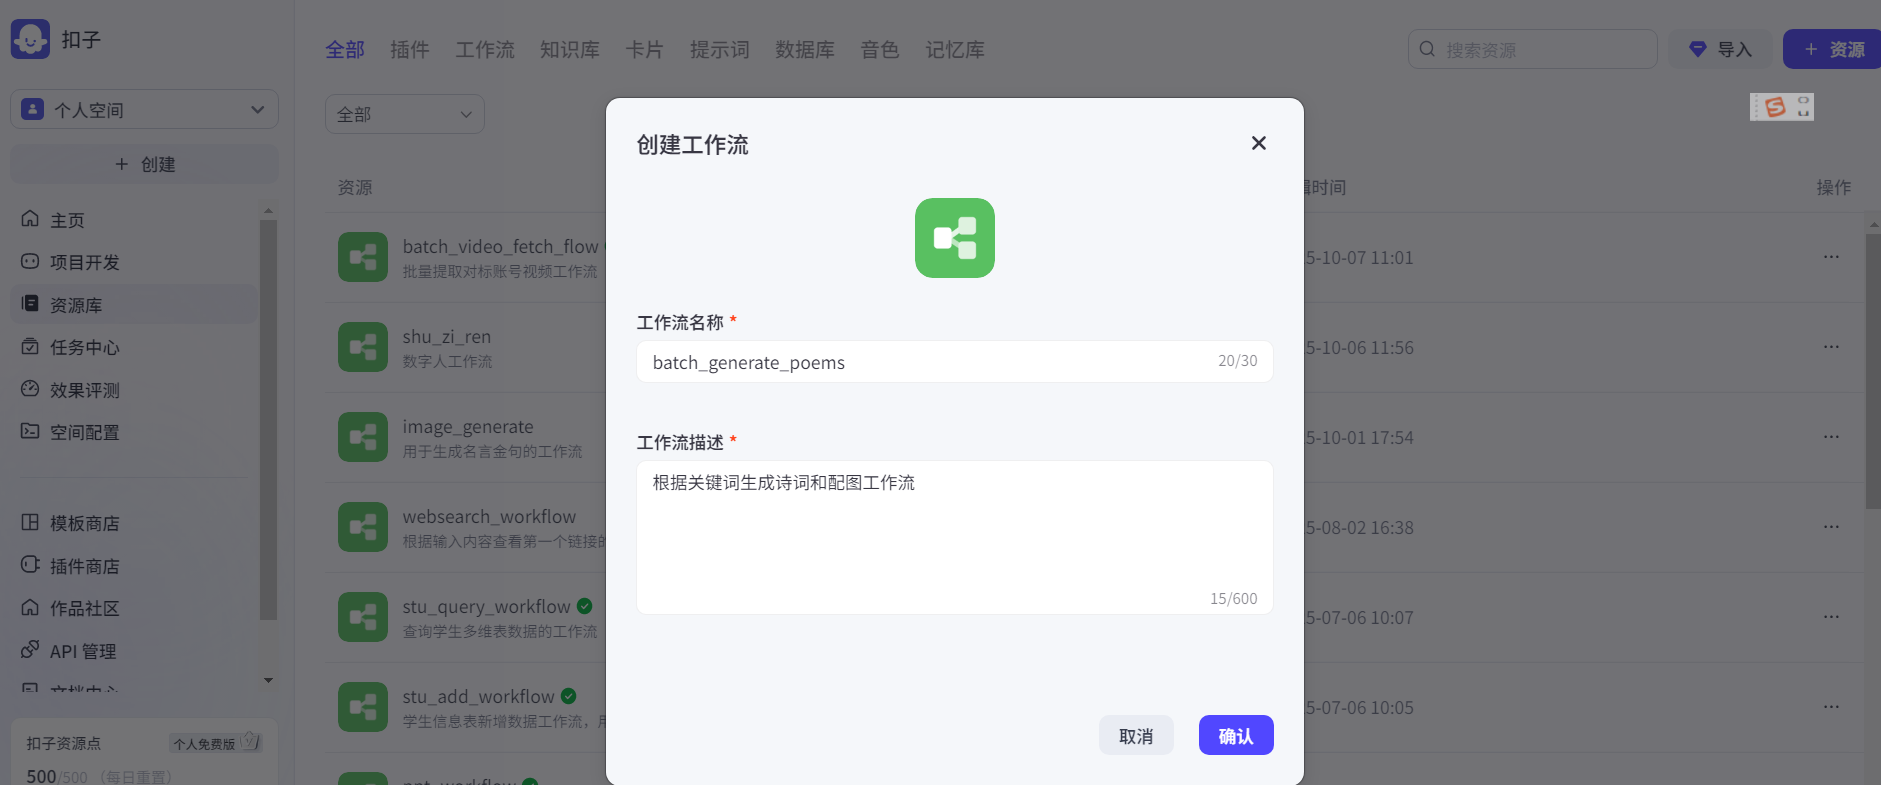Click the icon beside 项目开发
Image resolution: width=1881 pixels, height=785 pixels.
point(30,261)
